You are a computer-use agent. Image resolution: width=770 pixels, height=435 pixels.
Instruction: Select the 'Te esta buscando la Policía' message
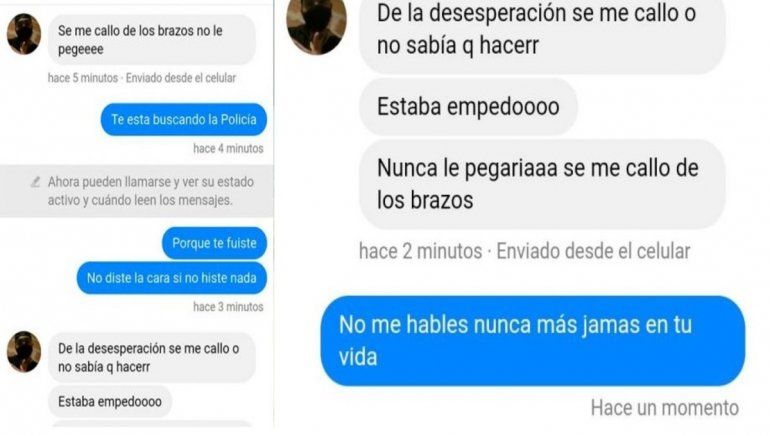click(184, 119)
